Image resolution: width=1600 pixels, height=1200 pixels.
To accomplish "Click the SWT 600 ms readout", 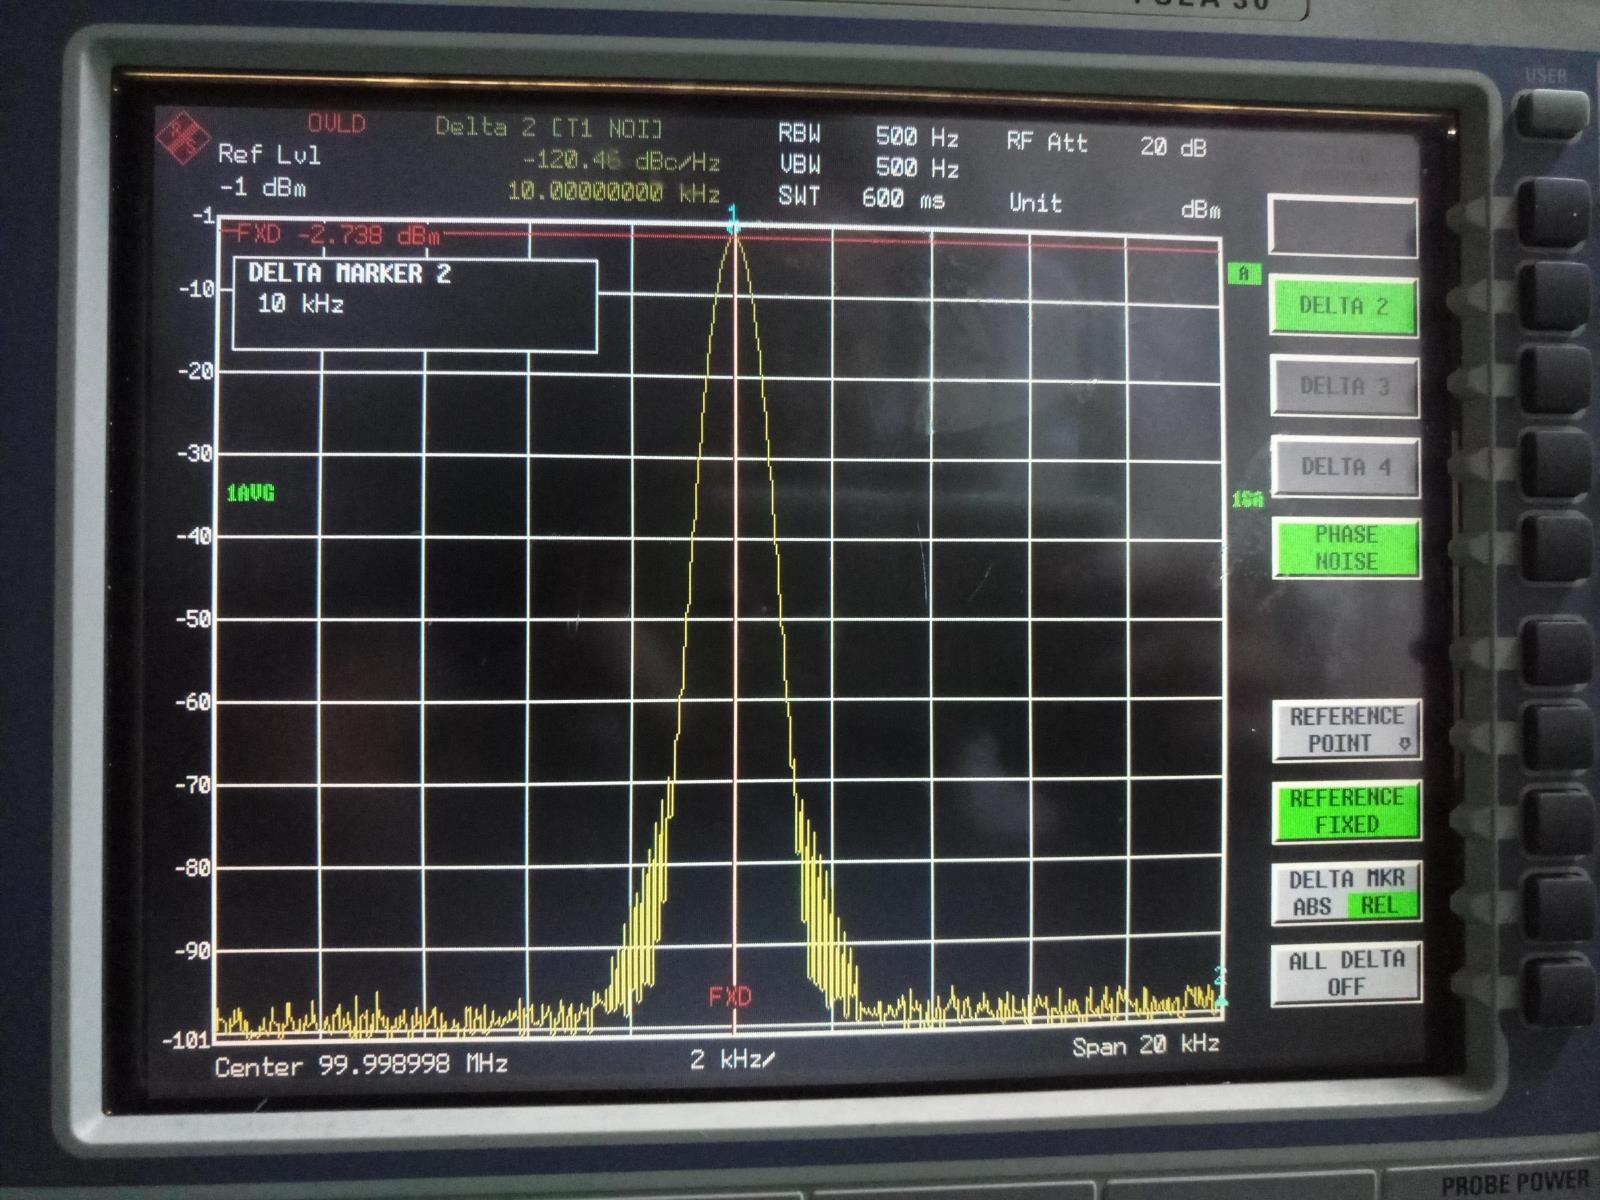I will 861,197.
